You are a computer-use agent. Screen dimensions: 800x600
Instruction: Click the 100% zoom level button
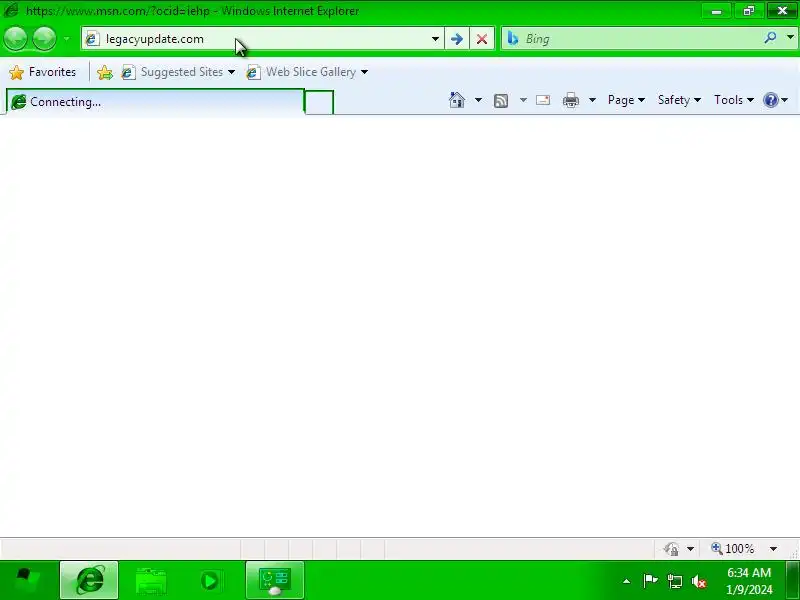click(x=733, y=549)
